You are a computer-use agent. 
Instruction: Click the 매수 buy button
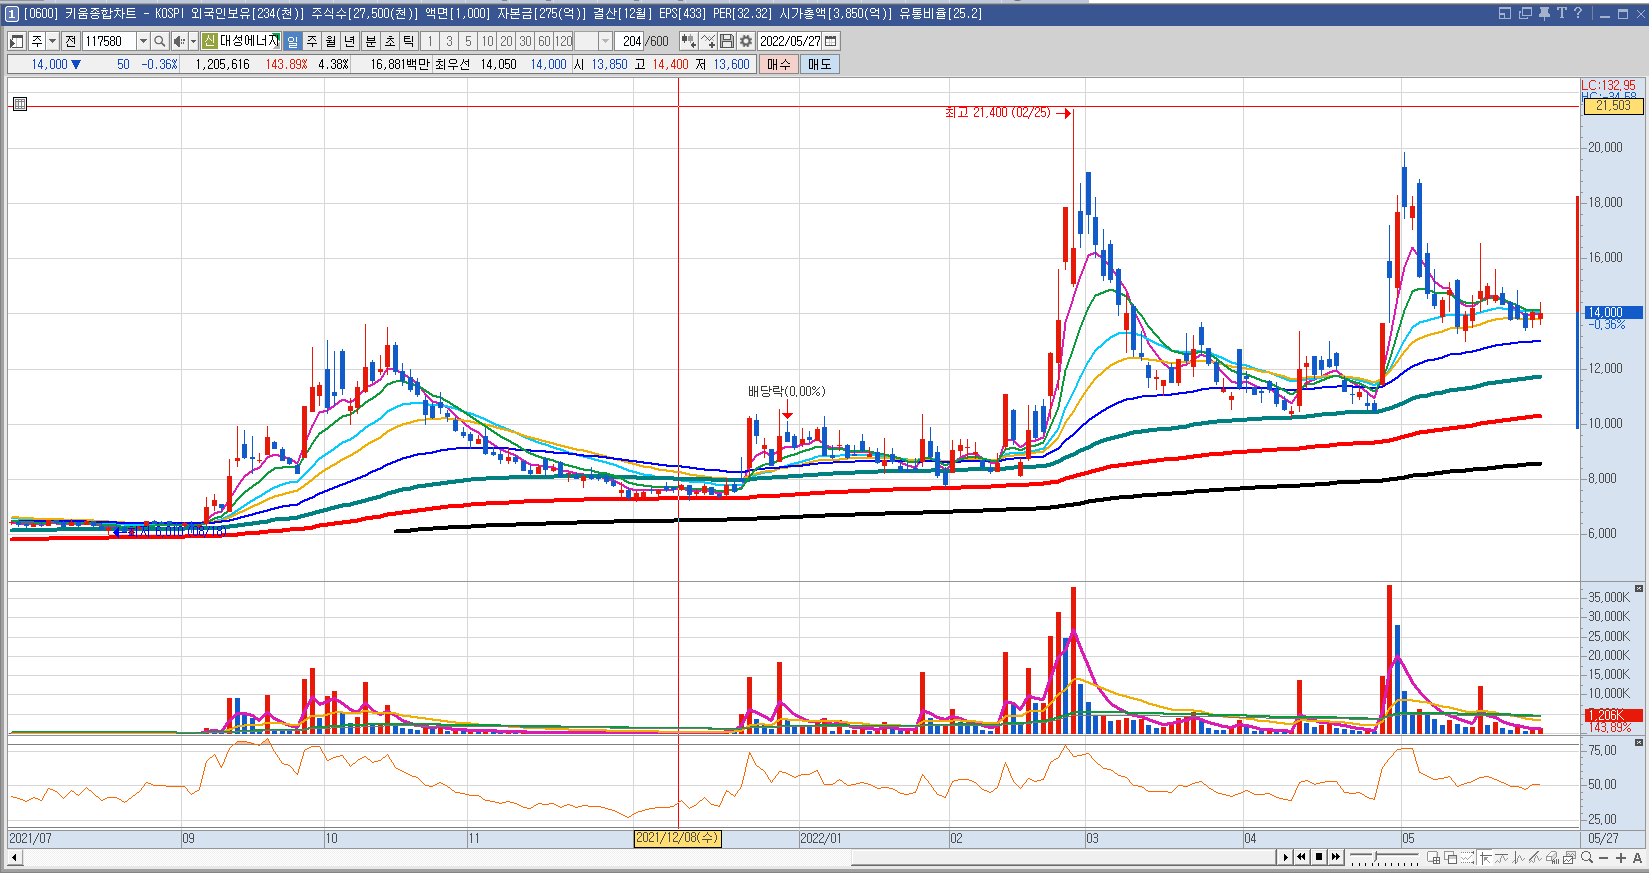[779, 64]
